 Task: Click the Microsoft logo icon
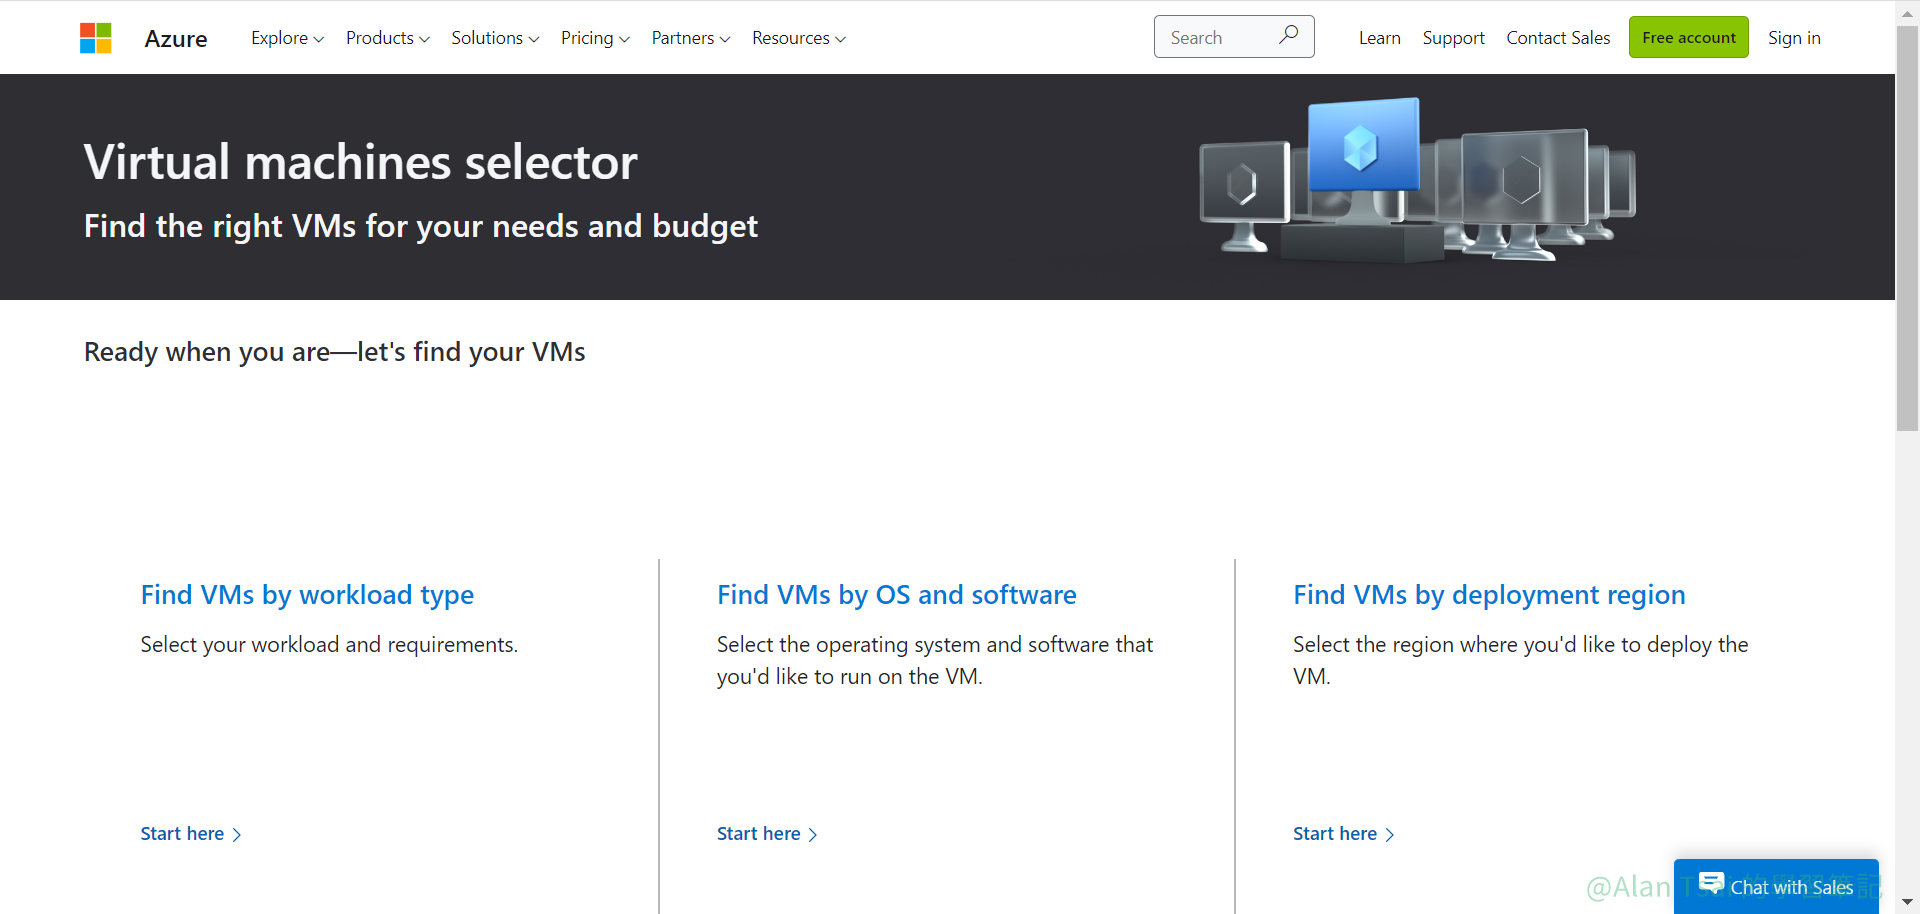pos(96,38)
